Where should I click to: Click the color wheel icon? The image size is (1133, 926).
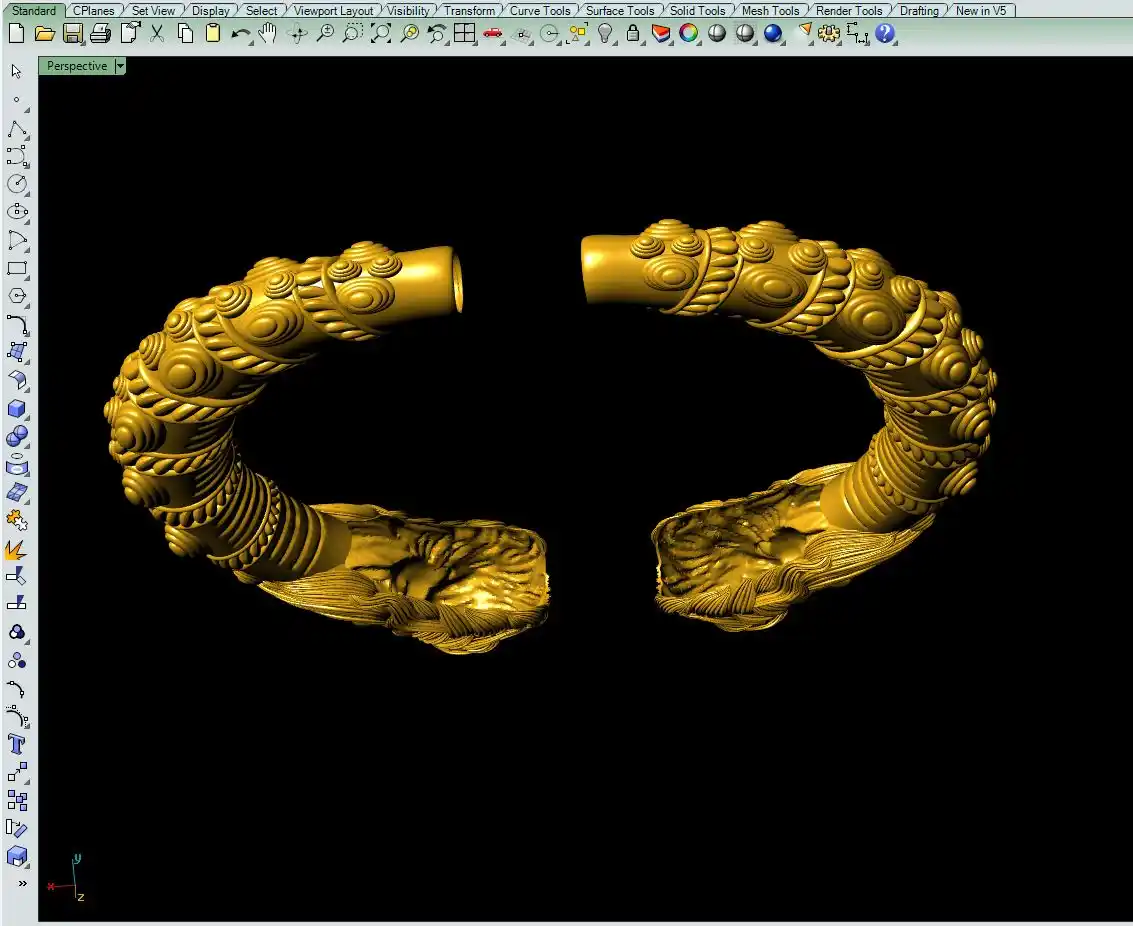[x=689, y=33]
